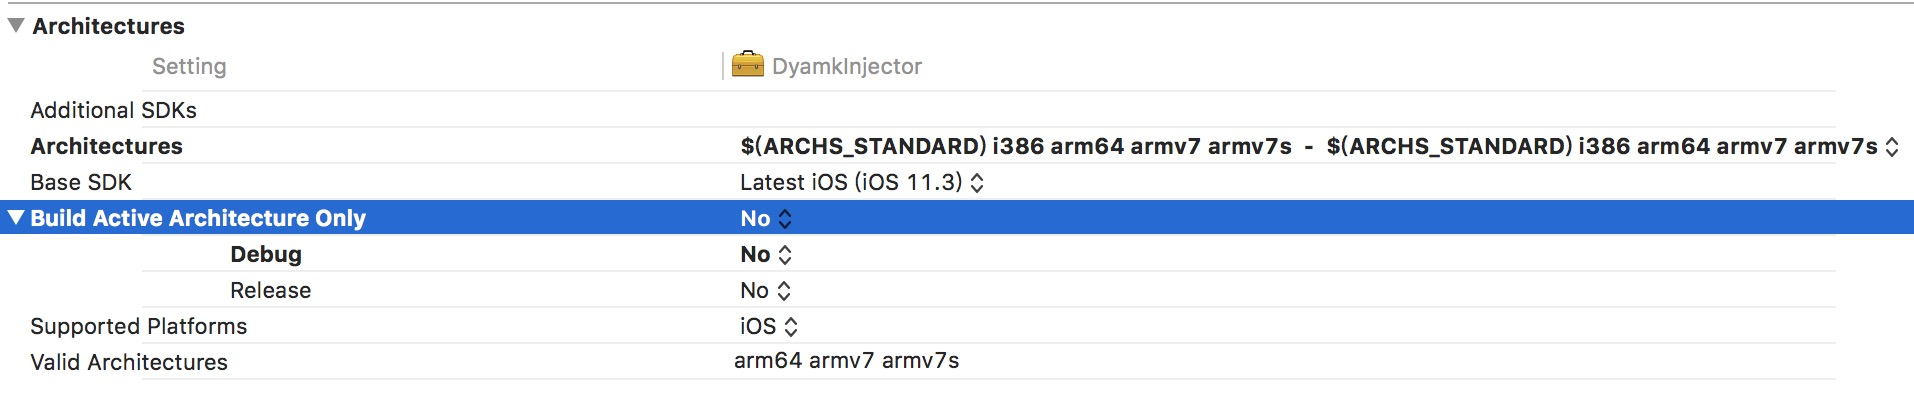Image resolution: width=1914 pixels, height=408 pixels.
Task: Open the Base SDK popup
Action: 977,183
